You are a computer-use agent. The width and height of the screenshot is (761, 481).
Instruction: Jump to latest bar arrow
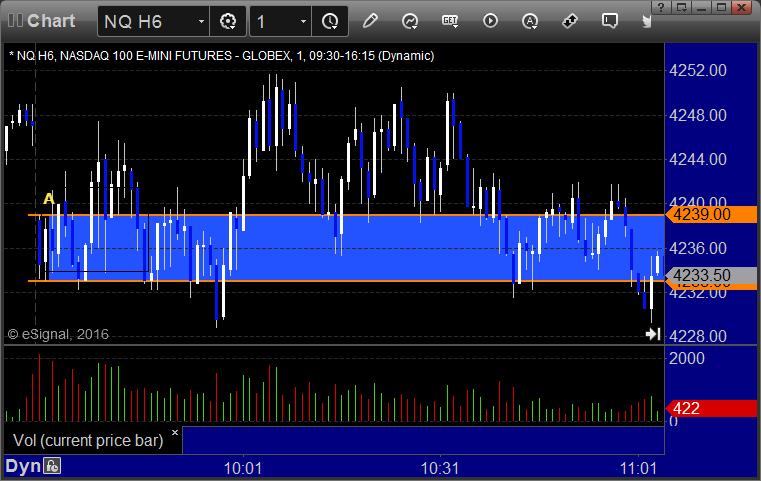pyautogui.click(x=653, y=334)
